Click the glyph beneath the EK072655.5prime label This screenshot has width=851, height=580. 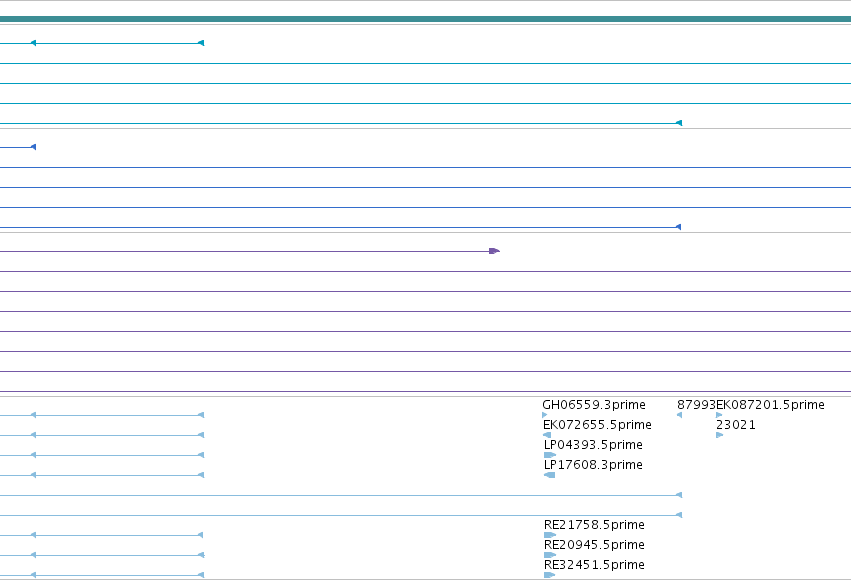coord(547,435)
